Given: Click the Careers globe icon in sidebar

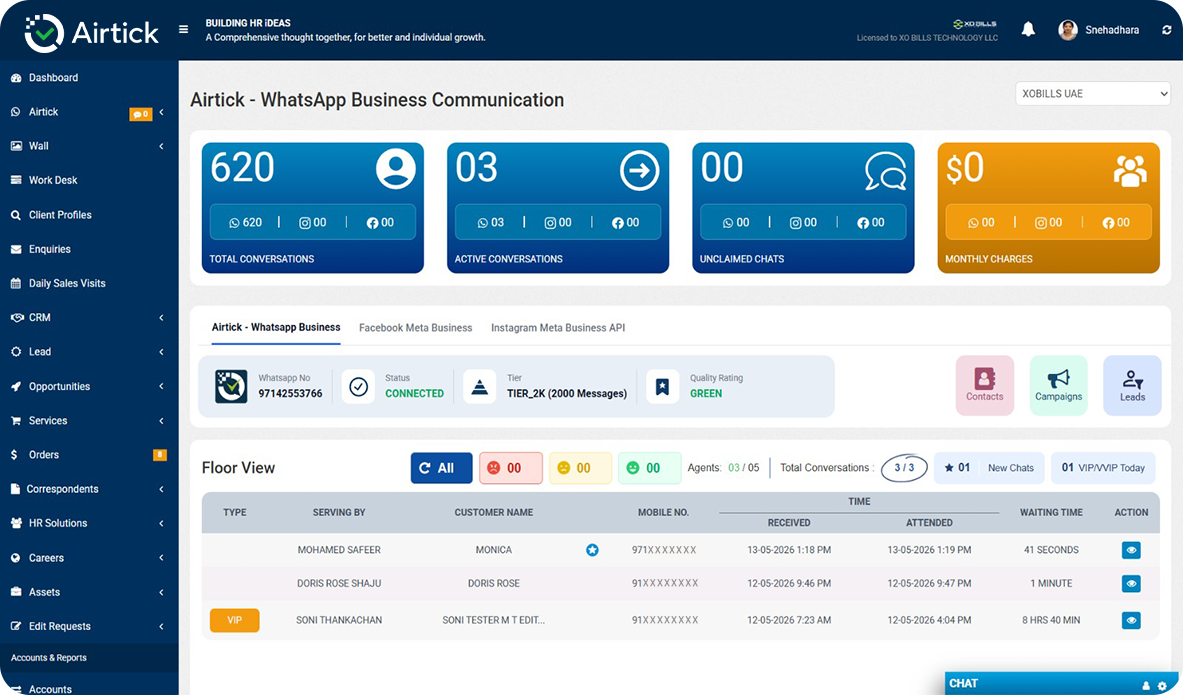Looking at the screenshot, I should pos(16,558).
